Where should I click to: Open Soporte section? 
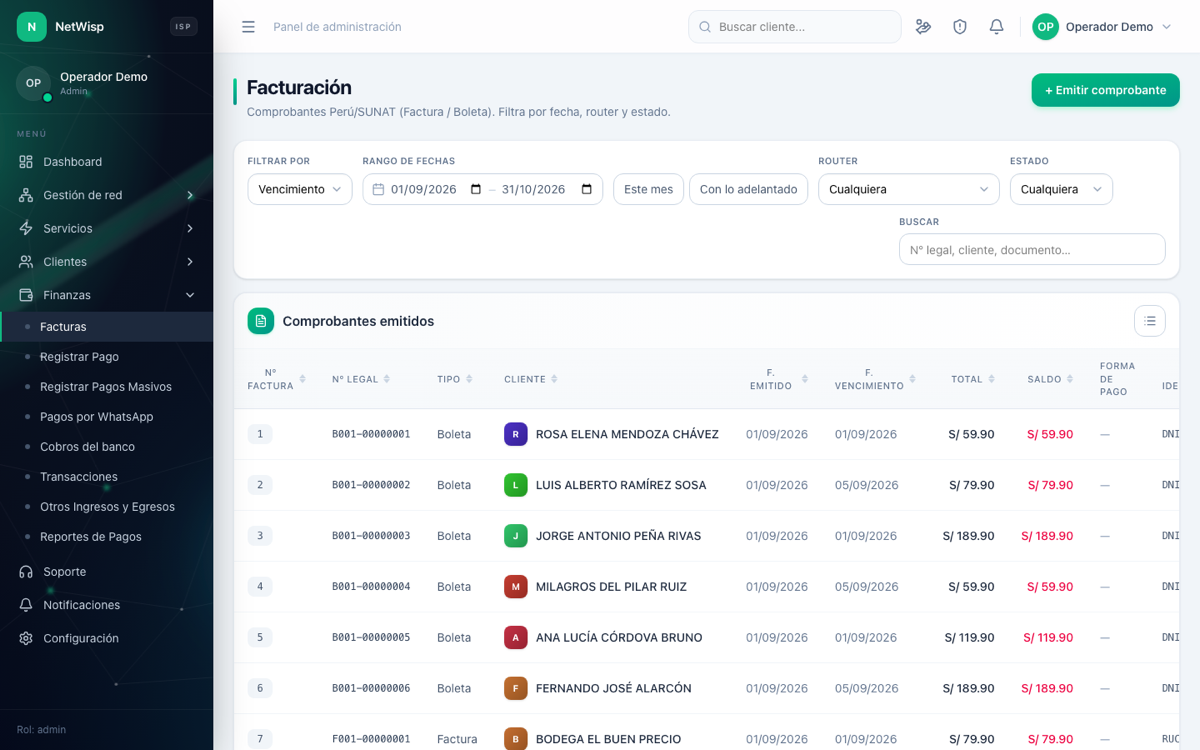pyautogui.click(x=106, y=572)
